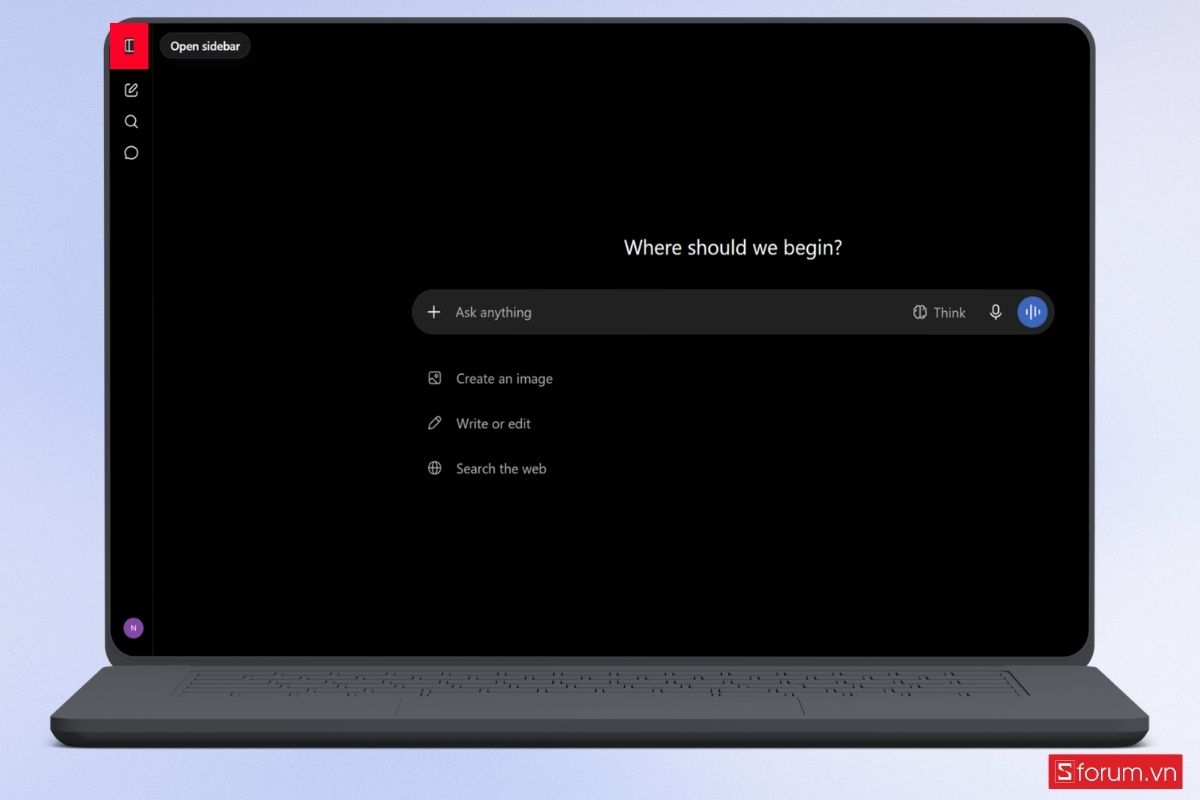
Task: Choose the Create an image suggestion
Action: click(x=490, y=379)
